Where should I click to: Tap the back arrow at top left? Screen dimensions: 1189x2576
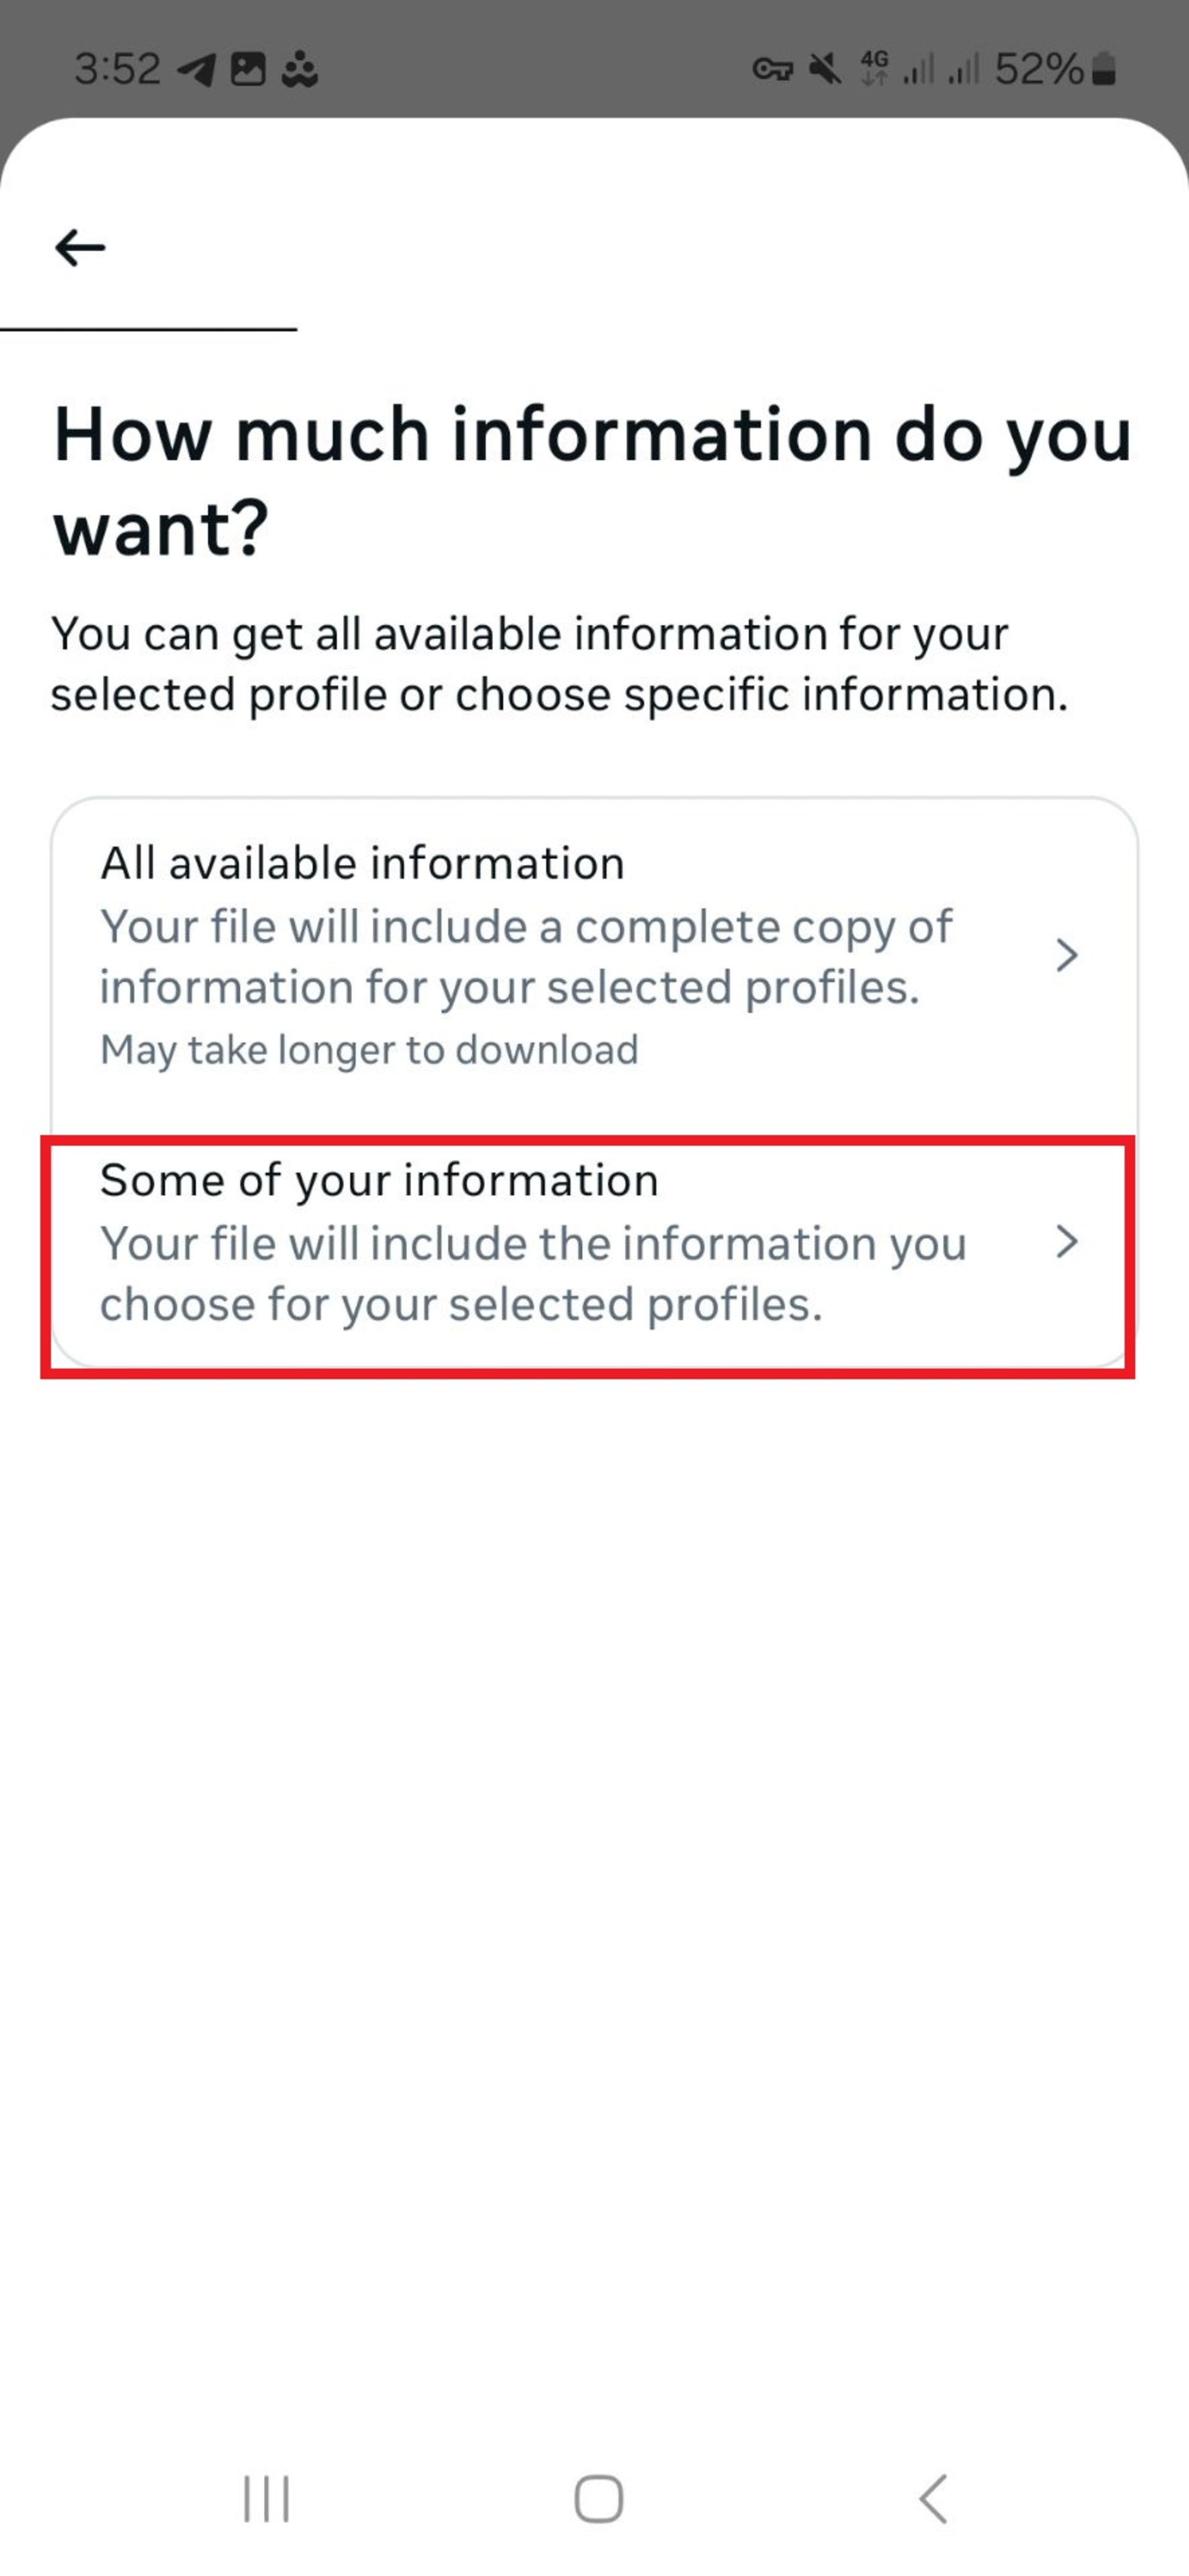(80, 247)
